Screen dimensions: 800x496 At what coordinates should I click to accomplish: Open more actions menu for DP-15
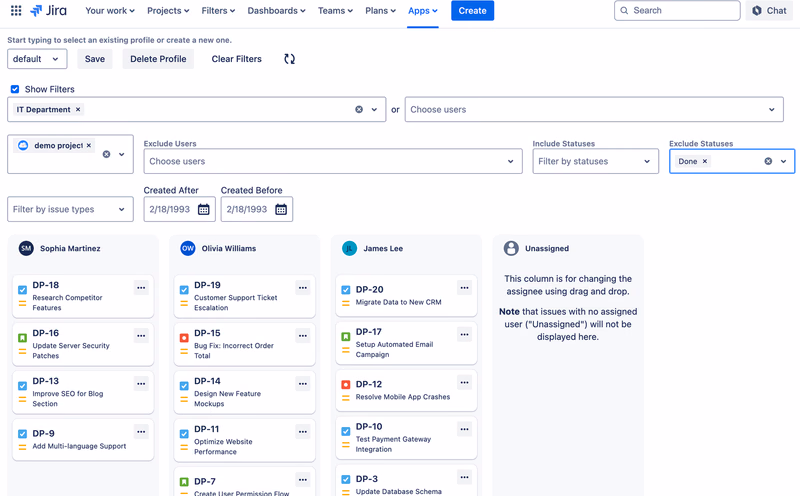click(303, 336)
